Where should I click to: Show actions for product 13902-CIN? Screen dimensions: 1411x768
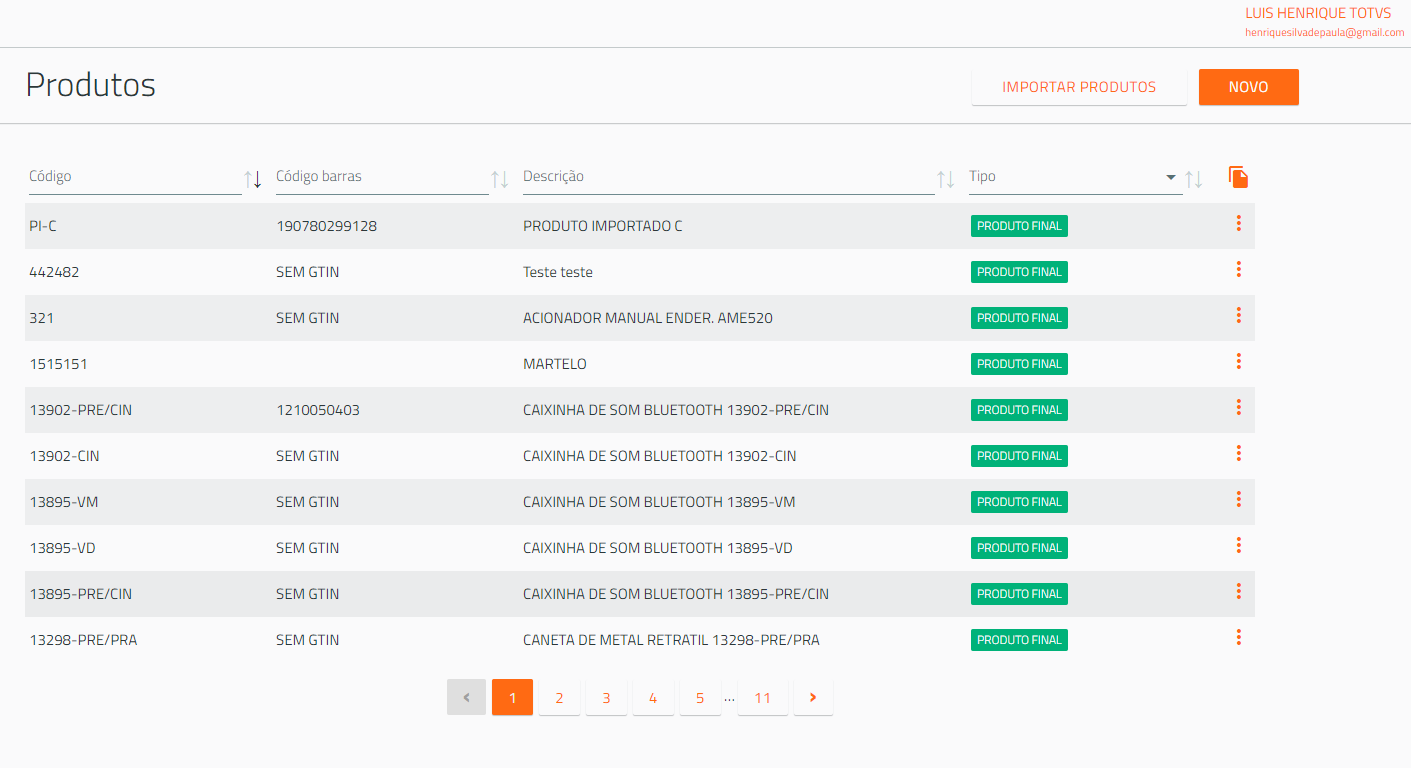(1238, 453)
